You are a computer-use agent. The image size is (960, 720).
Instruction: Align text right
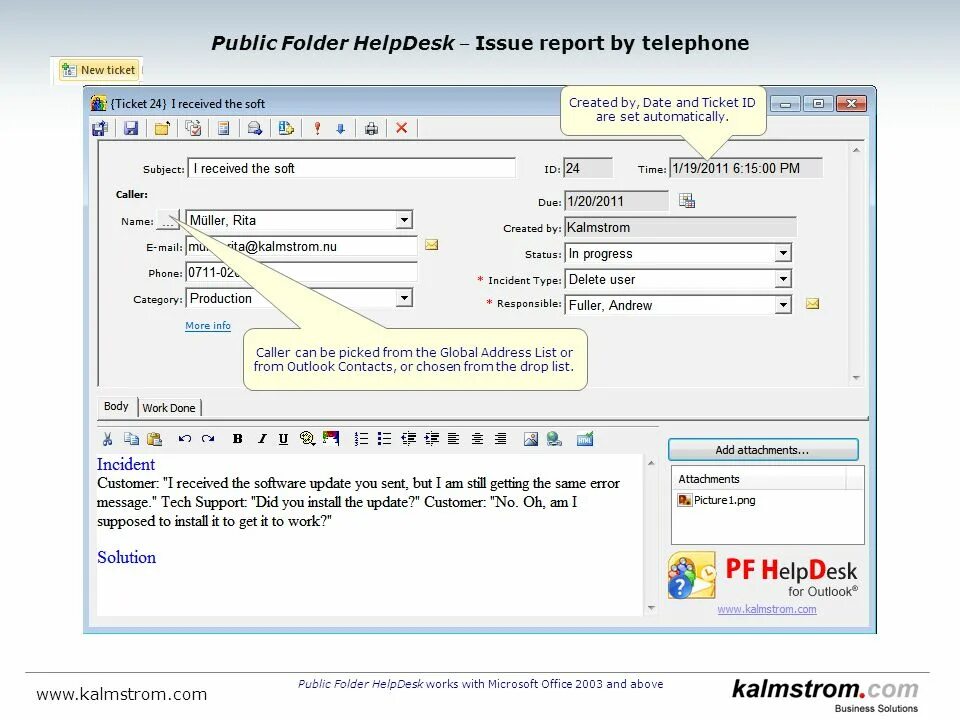(500, 438)
